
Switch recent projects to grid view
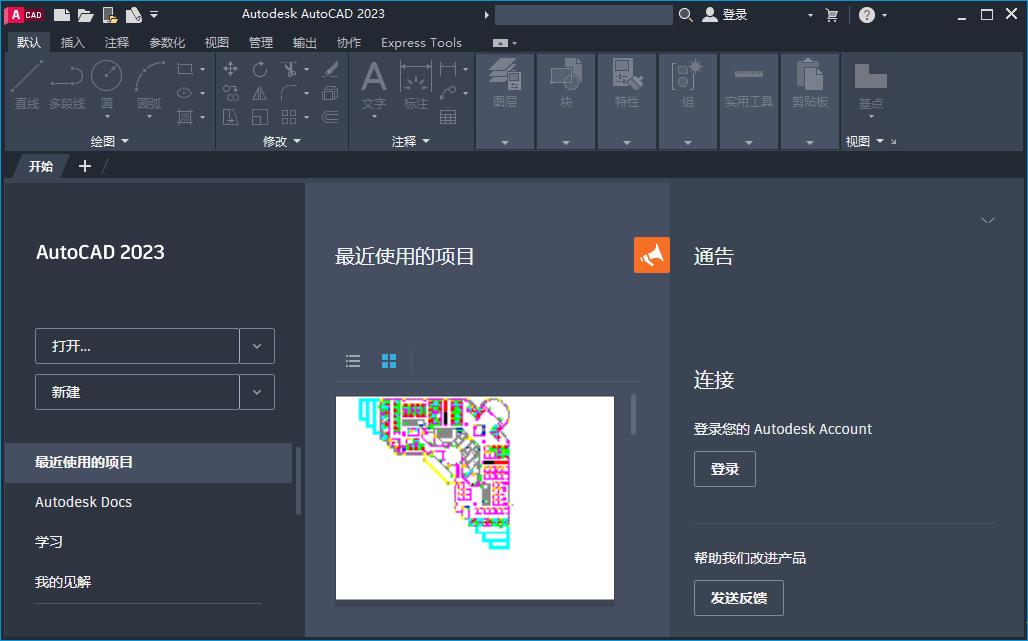[x=389, y=361]
